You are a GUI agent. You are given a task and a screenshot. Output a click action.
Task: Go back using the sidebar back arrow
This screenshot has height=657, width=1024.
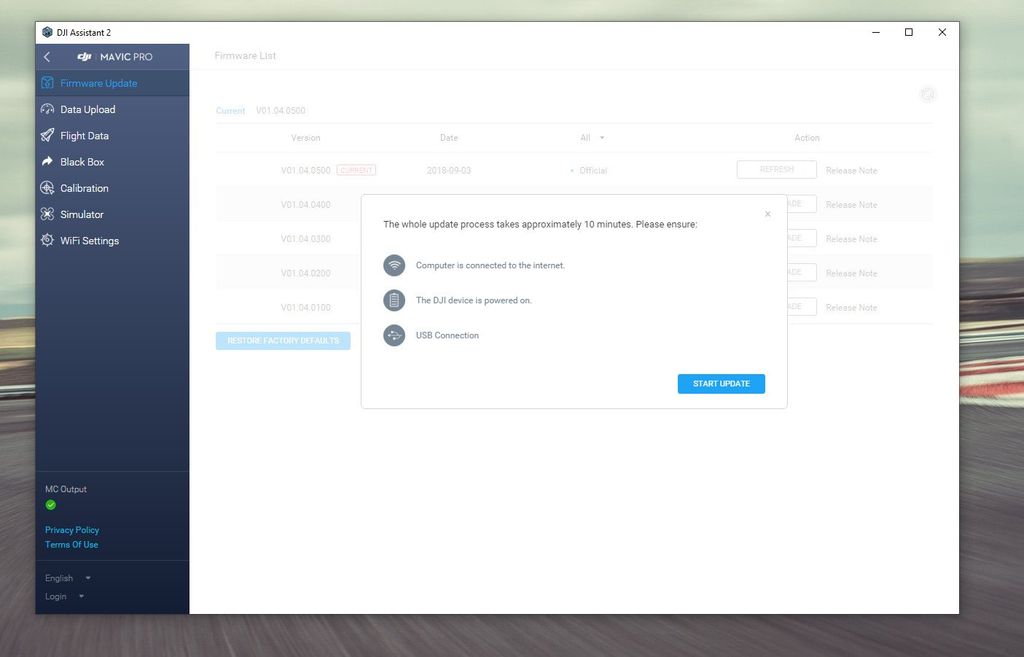[46, 57]
